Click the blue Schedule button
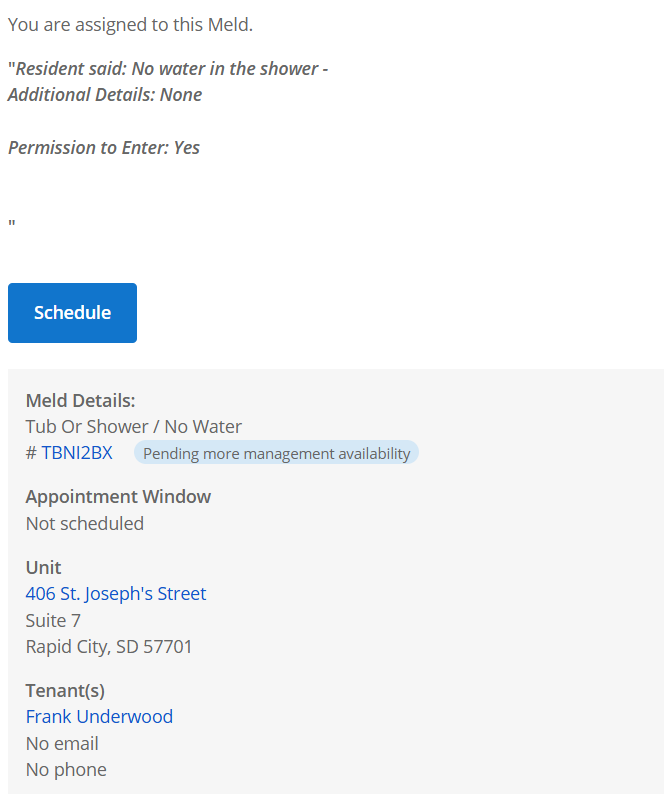 [x=72, y=313]
